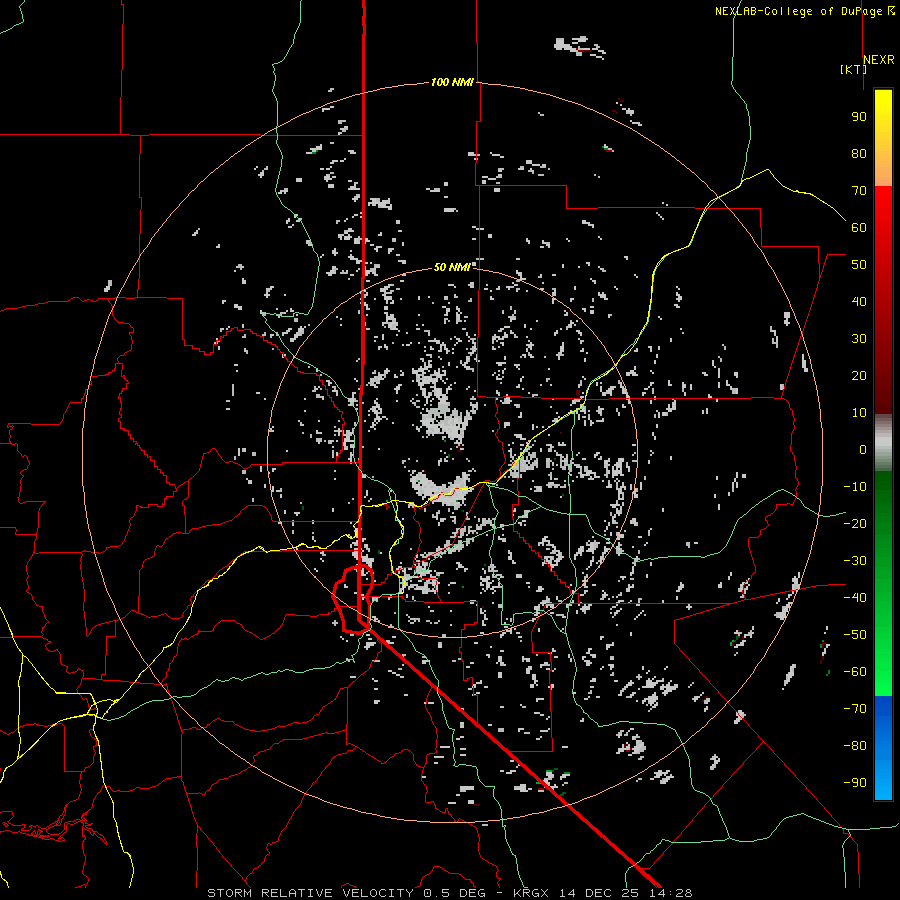The height and width of the screenshot is (900, 900).
Task: Click the thick red outlined polygon near radar
Action: tap(353, 599)
